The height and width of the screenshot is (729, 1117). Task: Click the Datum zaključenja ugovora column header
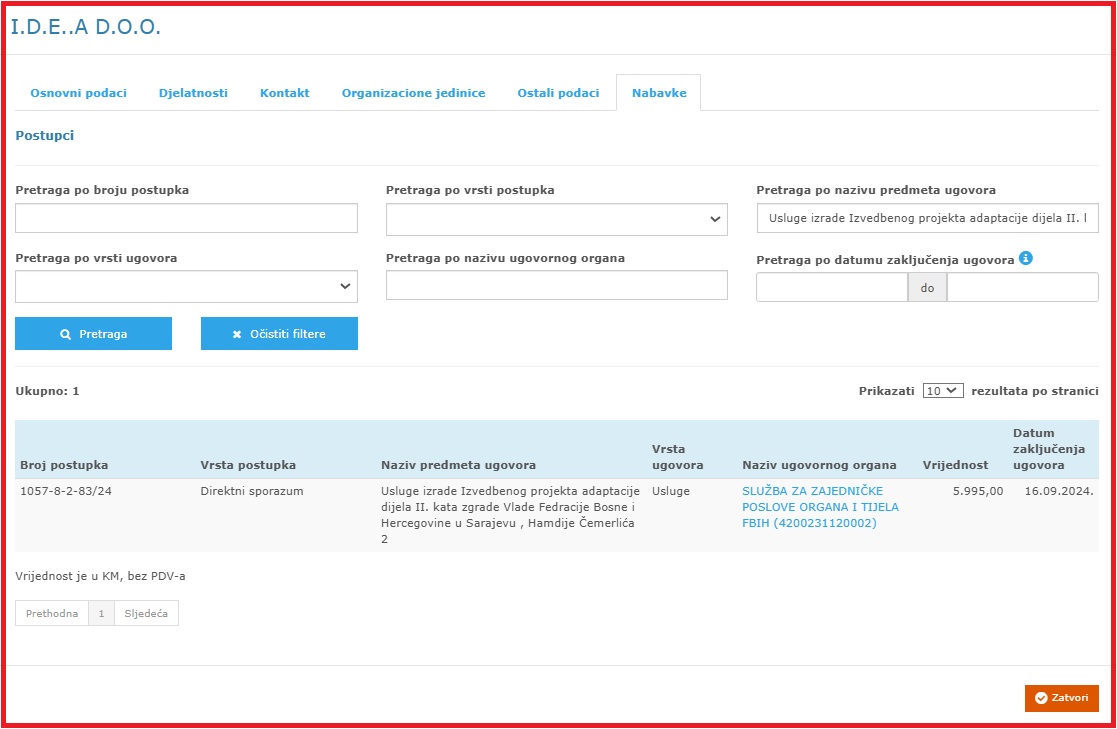[1049, 449]
